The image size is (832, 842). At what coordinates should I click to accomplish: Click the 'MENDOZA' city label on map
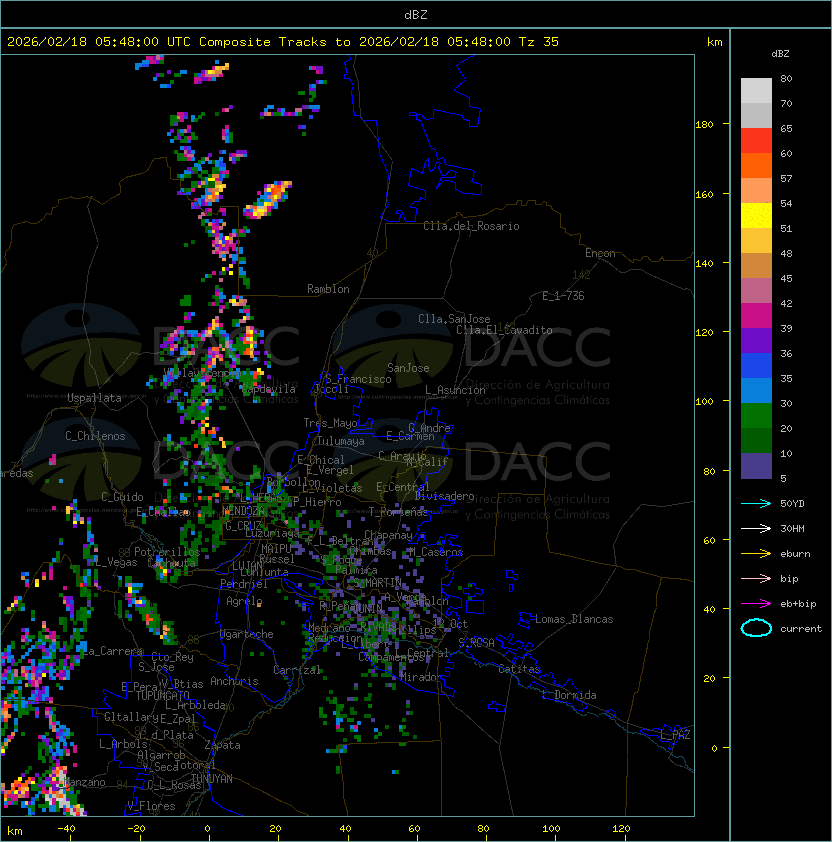[243, 511]
